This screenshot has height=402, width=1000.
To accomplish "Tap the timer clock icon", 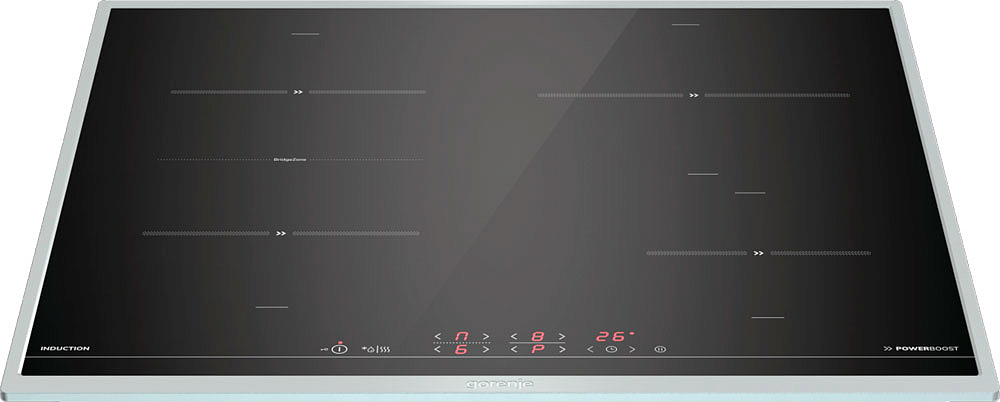I will tap(611, 349).
